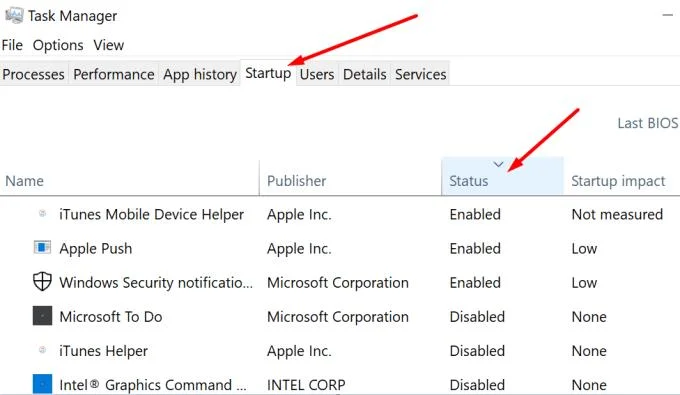Click Apple Inc. publisher for iTunes Helper
This screenshot has height=395, width=680.
299,351
